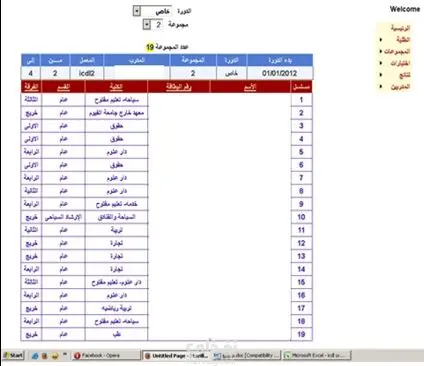The width and height of the screenshot is (424, 366).
Task: Click the Excel icon in the Microsoft Excel taskbar button
Action: [287, 356]
